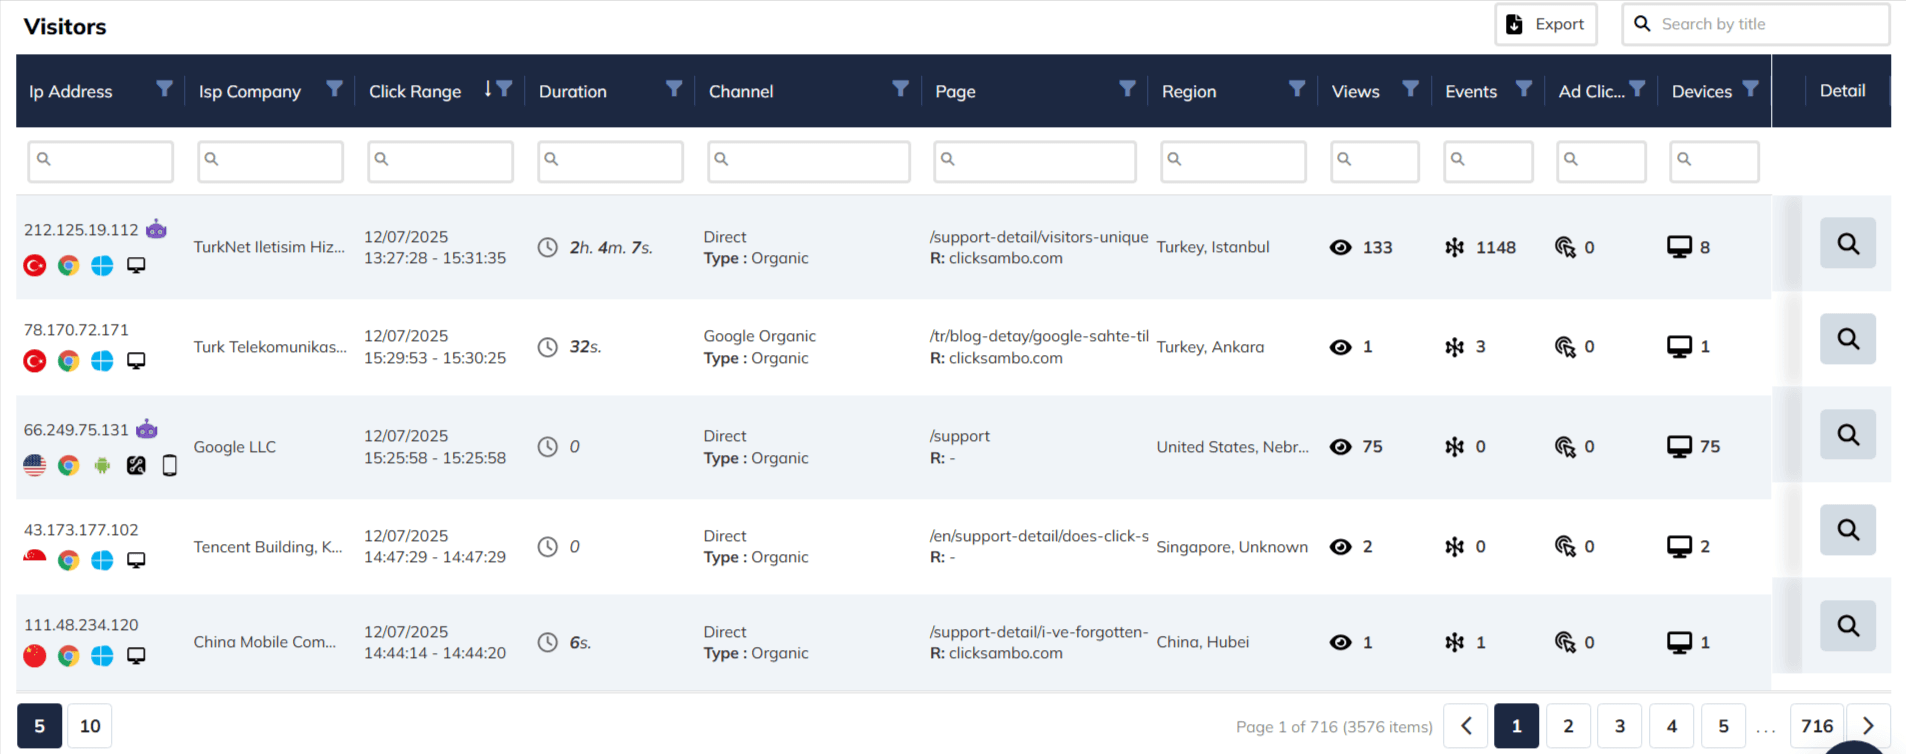Click the ad click icon in Hubei row
Viewport: 1906px width, 754px height.
[x=1565, y=642]
